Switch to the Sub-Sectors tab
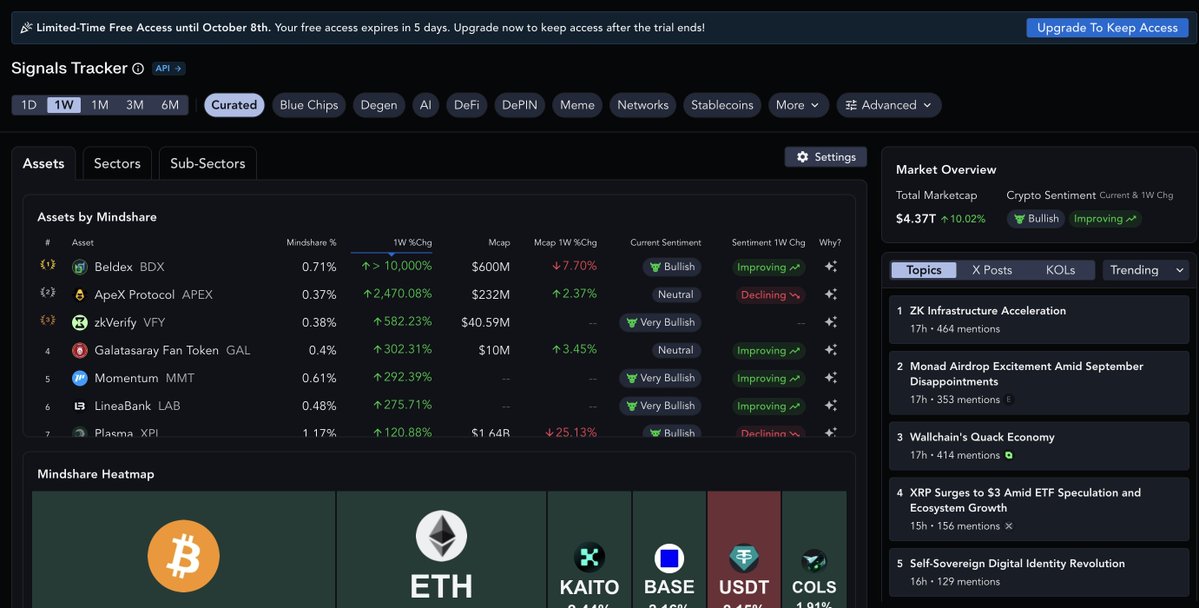The image size is (1199, 608). point(207,164)
